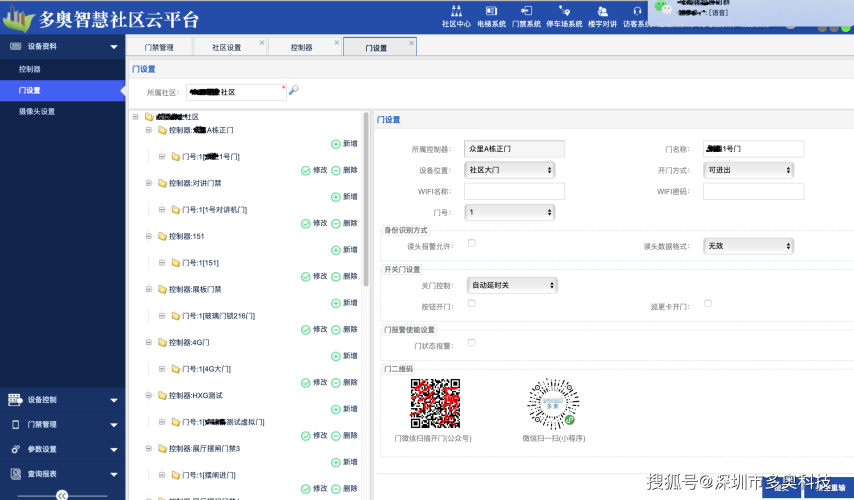The height and width of the screenshot is (500, 854).
Task: Click 新增 icon under 控制器:HXG测试
Action: tap(336, 409)
